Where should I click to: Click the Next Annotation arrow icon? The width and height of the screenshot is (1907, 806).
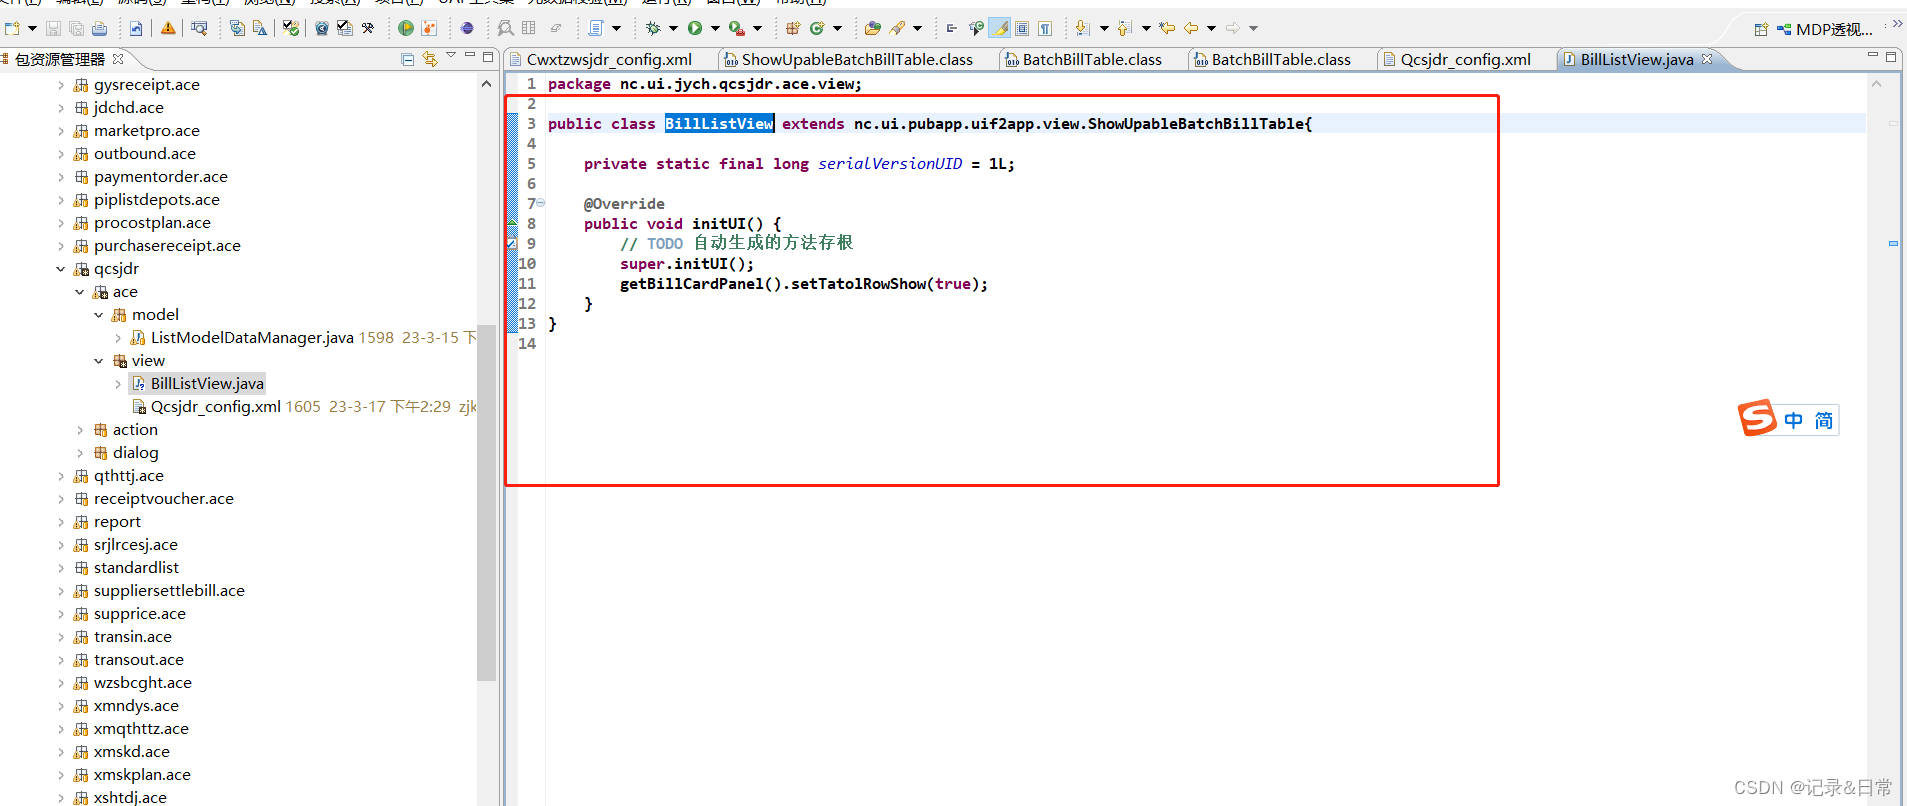[1082, 28]
